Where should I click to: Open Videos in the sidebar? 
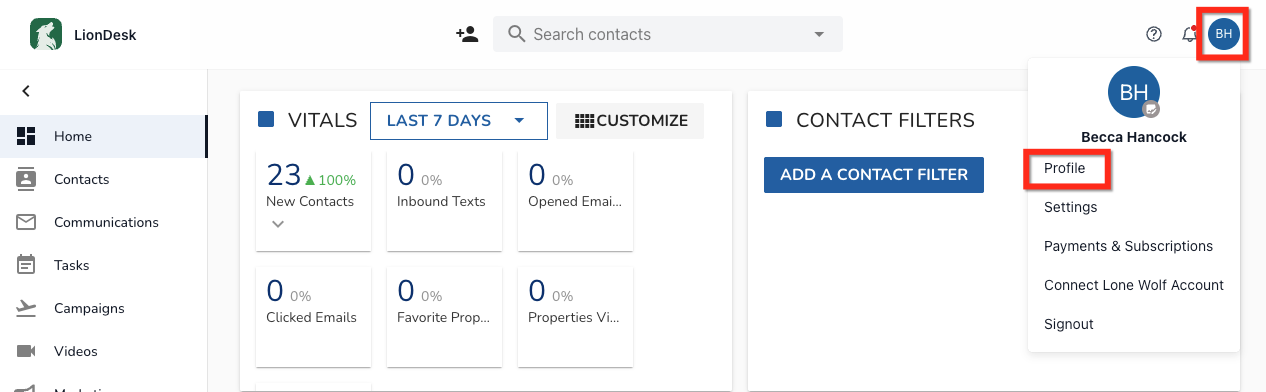pyautogui.click(x=103, y=351)
